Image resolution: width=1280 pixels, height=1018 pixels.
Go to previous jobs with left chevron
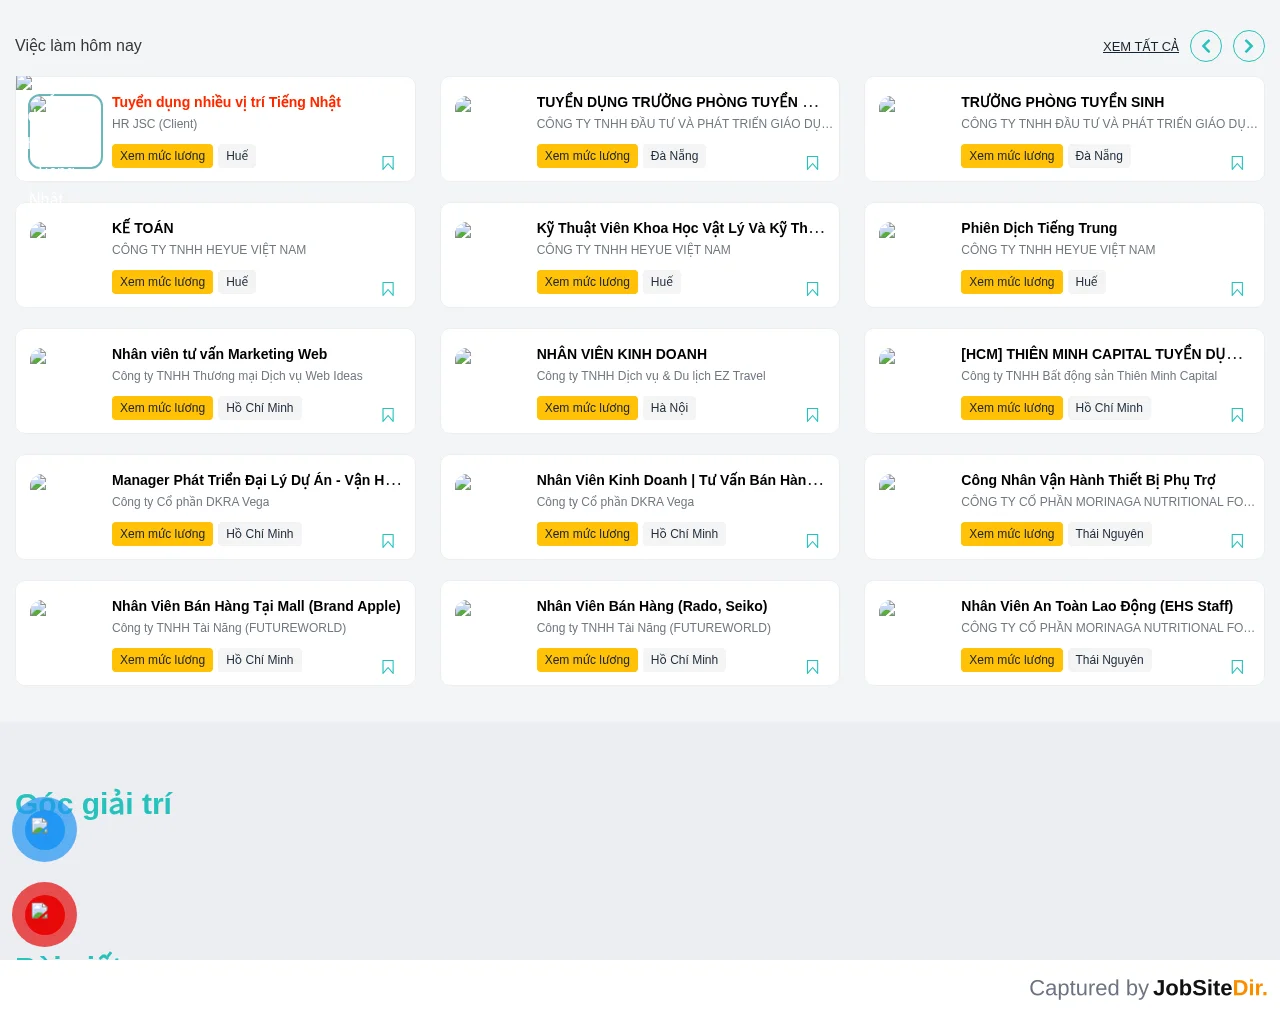coord(1206,46)
